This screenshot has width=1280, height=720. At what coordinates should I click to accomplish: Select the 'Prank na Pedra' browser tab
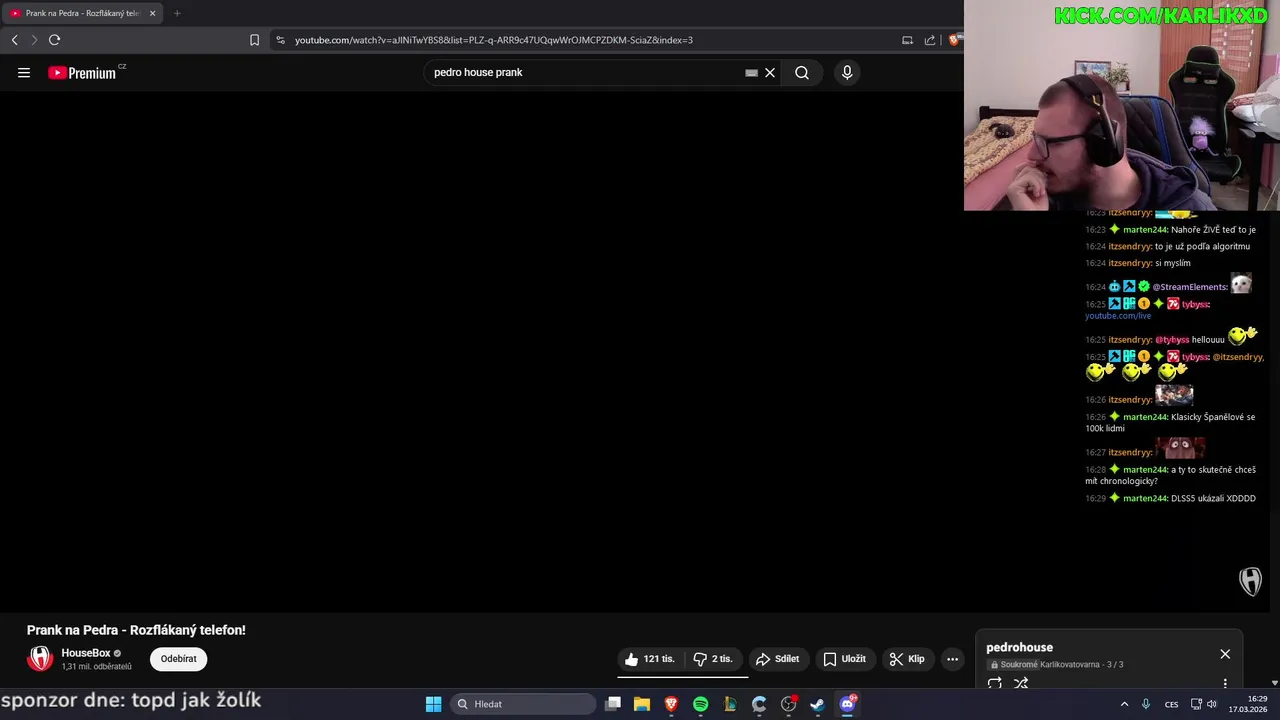pyautogui.click(x=82, y=13)
